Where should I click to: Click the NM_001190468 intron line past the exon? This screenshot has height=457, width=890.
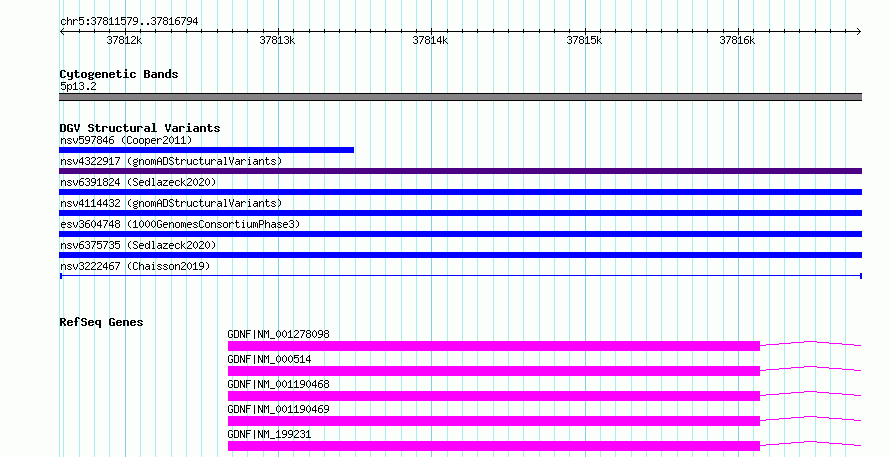coord(811,393)
